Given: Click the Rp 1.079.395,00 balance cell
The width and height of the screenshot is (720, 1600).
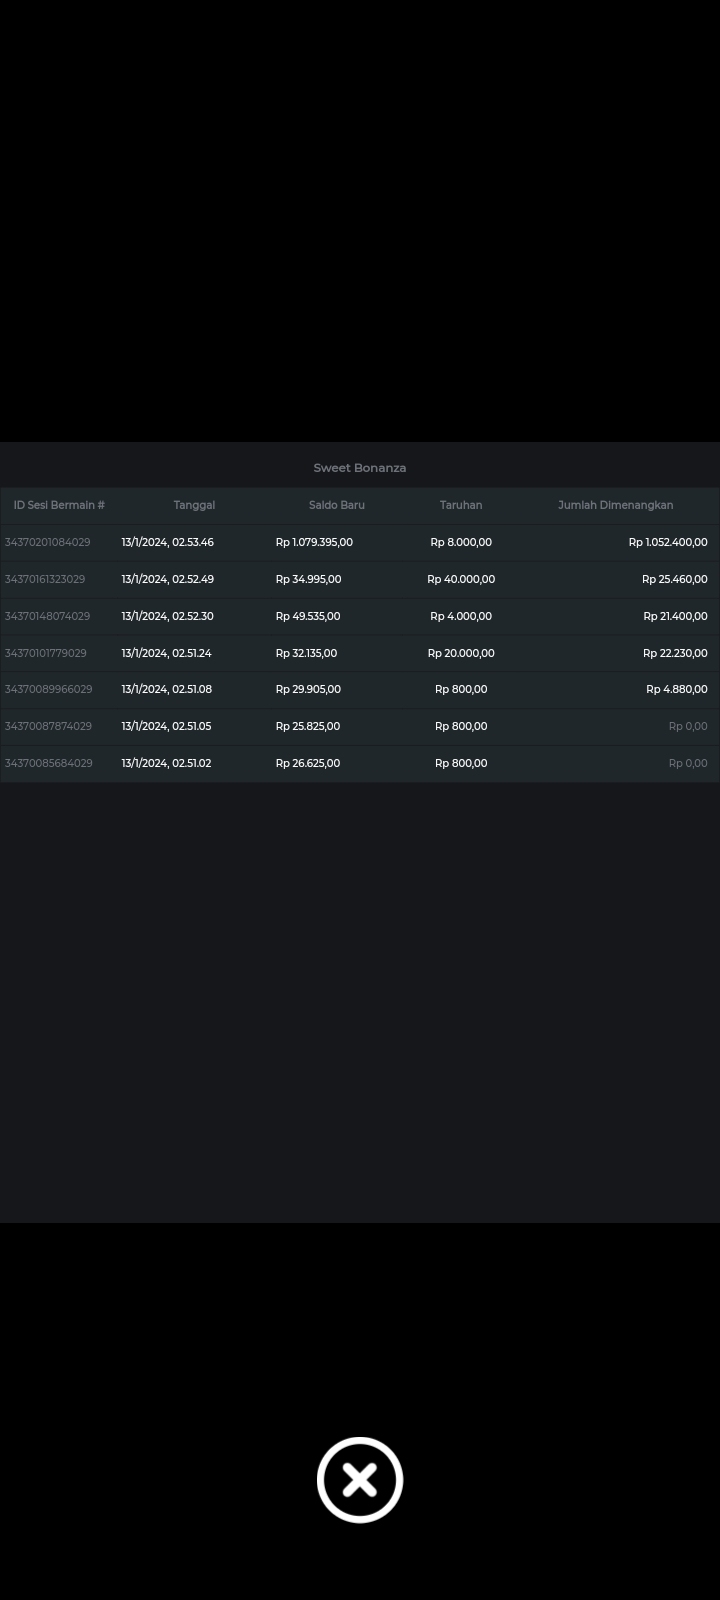Looking at the screenshot, I should (x=314, y=542).
